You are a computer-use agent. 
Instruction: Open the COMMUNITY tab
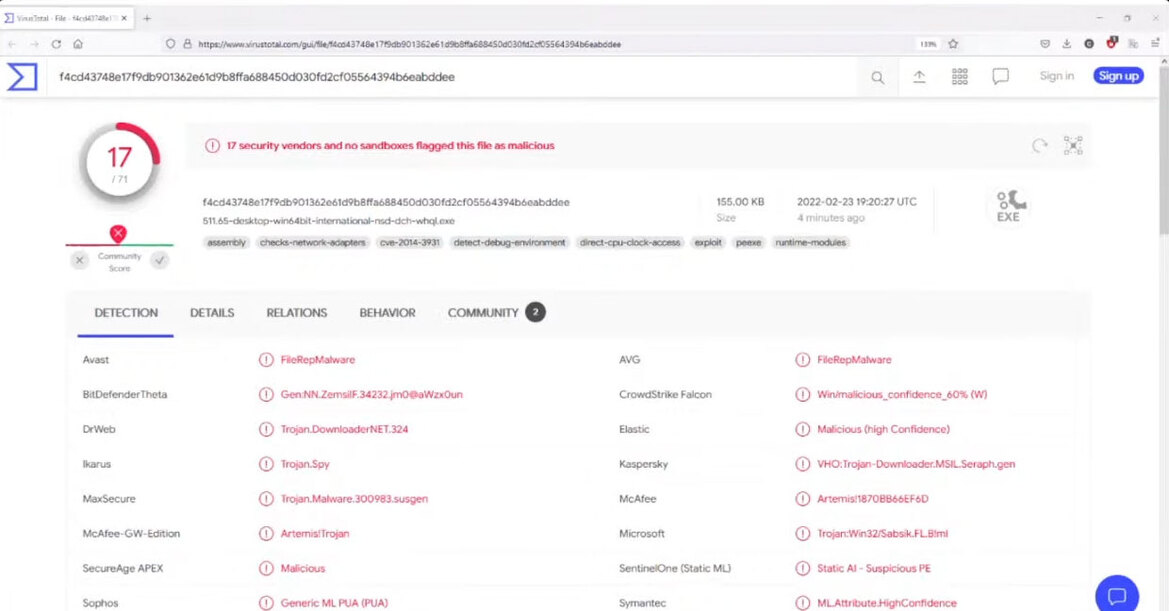coord(497,313)
